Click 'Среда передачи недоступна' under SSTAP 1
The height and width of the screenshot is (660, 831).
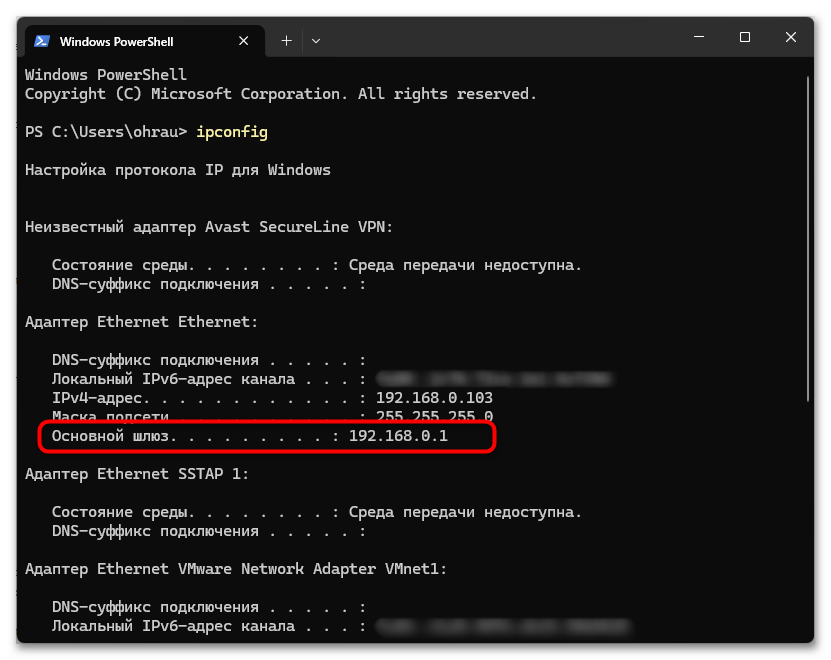(465, 512)
